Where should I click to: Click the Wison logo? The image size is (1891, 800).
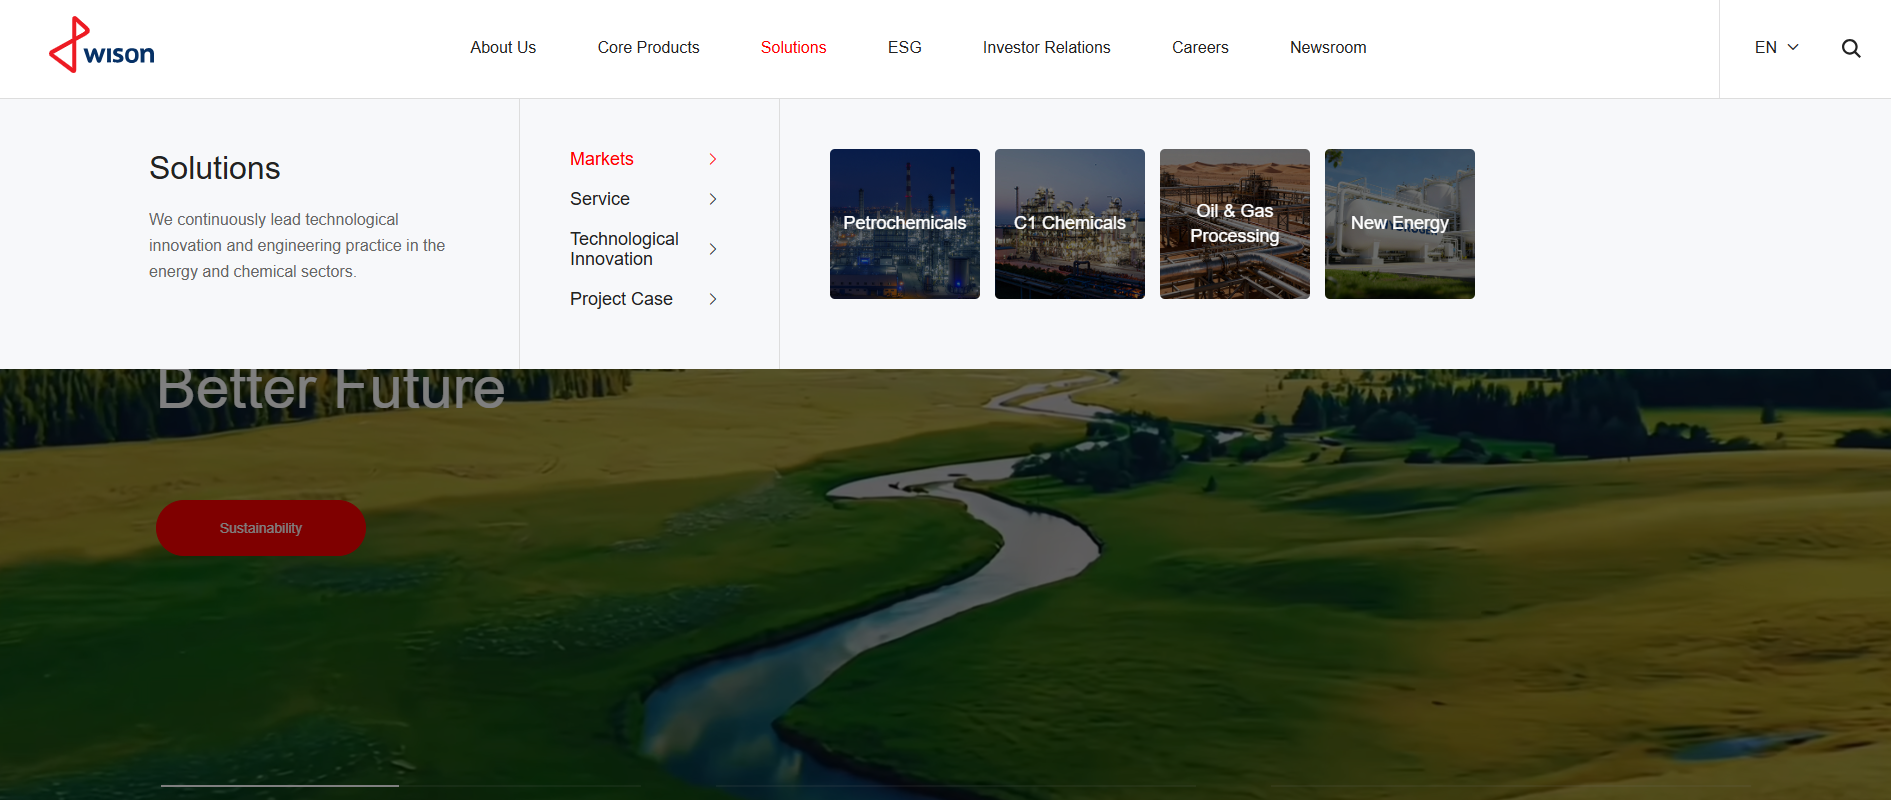click(x=102, y=46)
